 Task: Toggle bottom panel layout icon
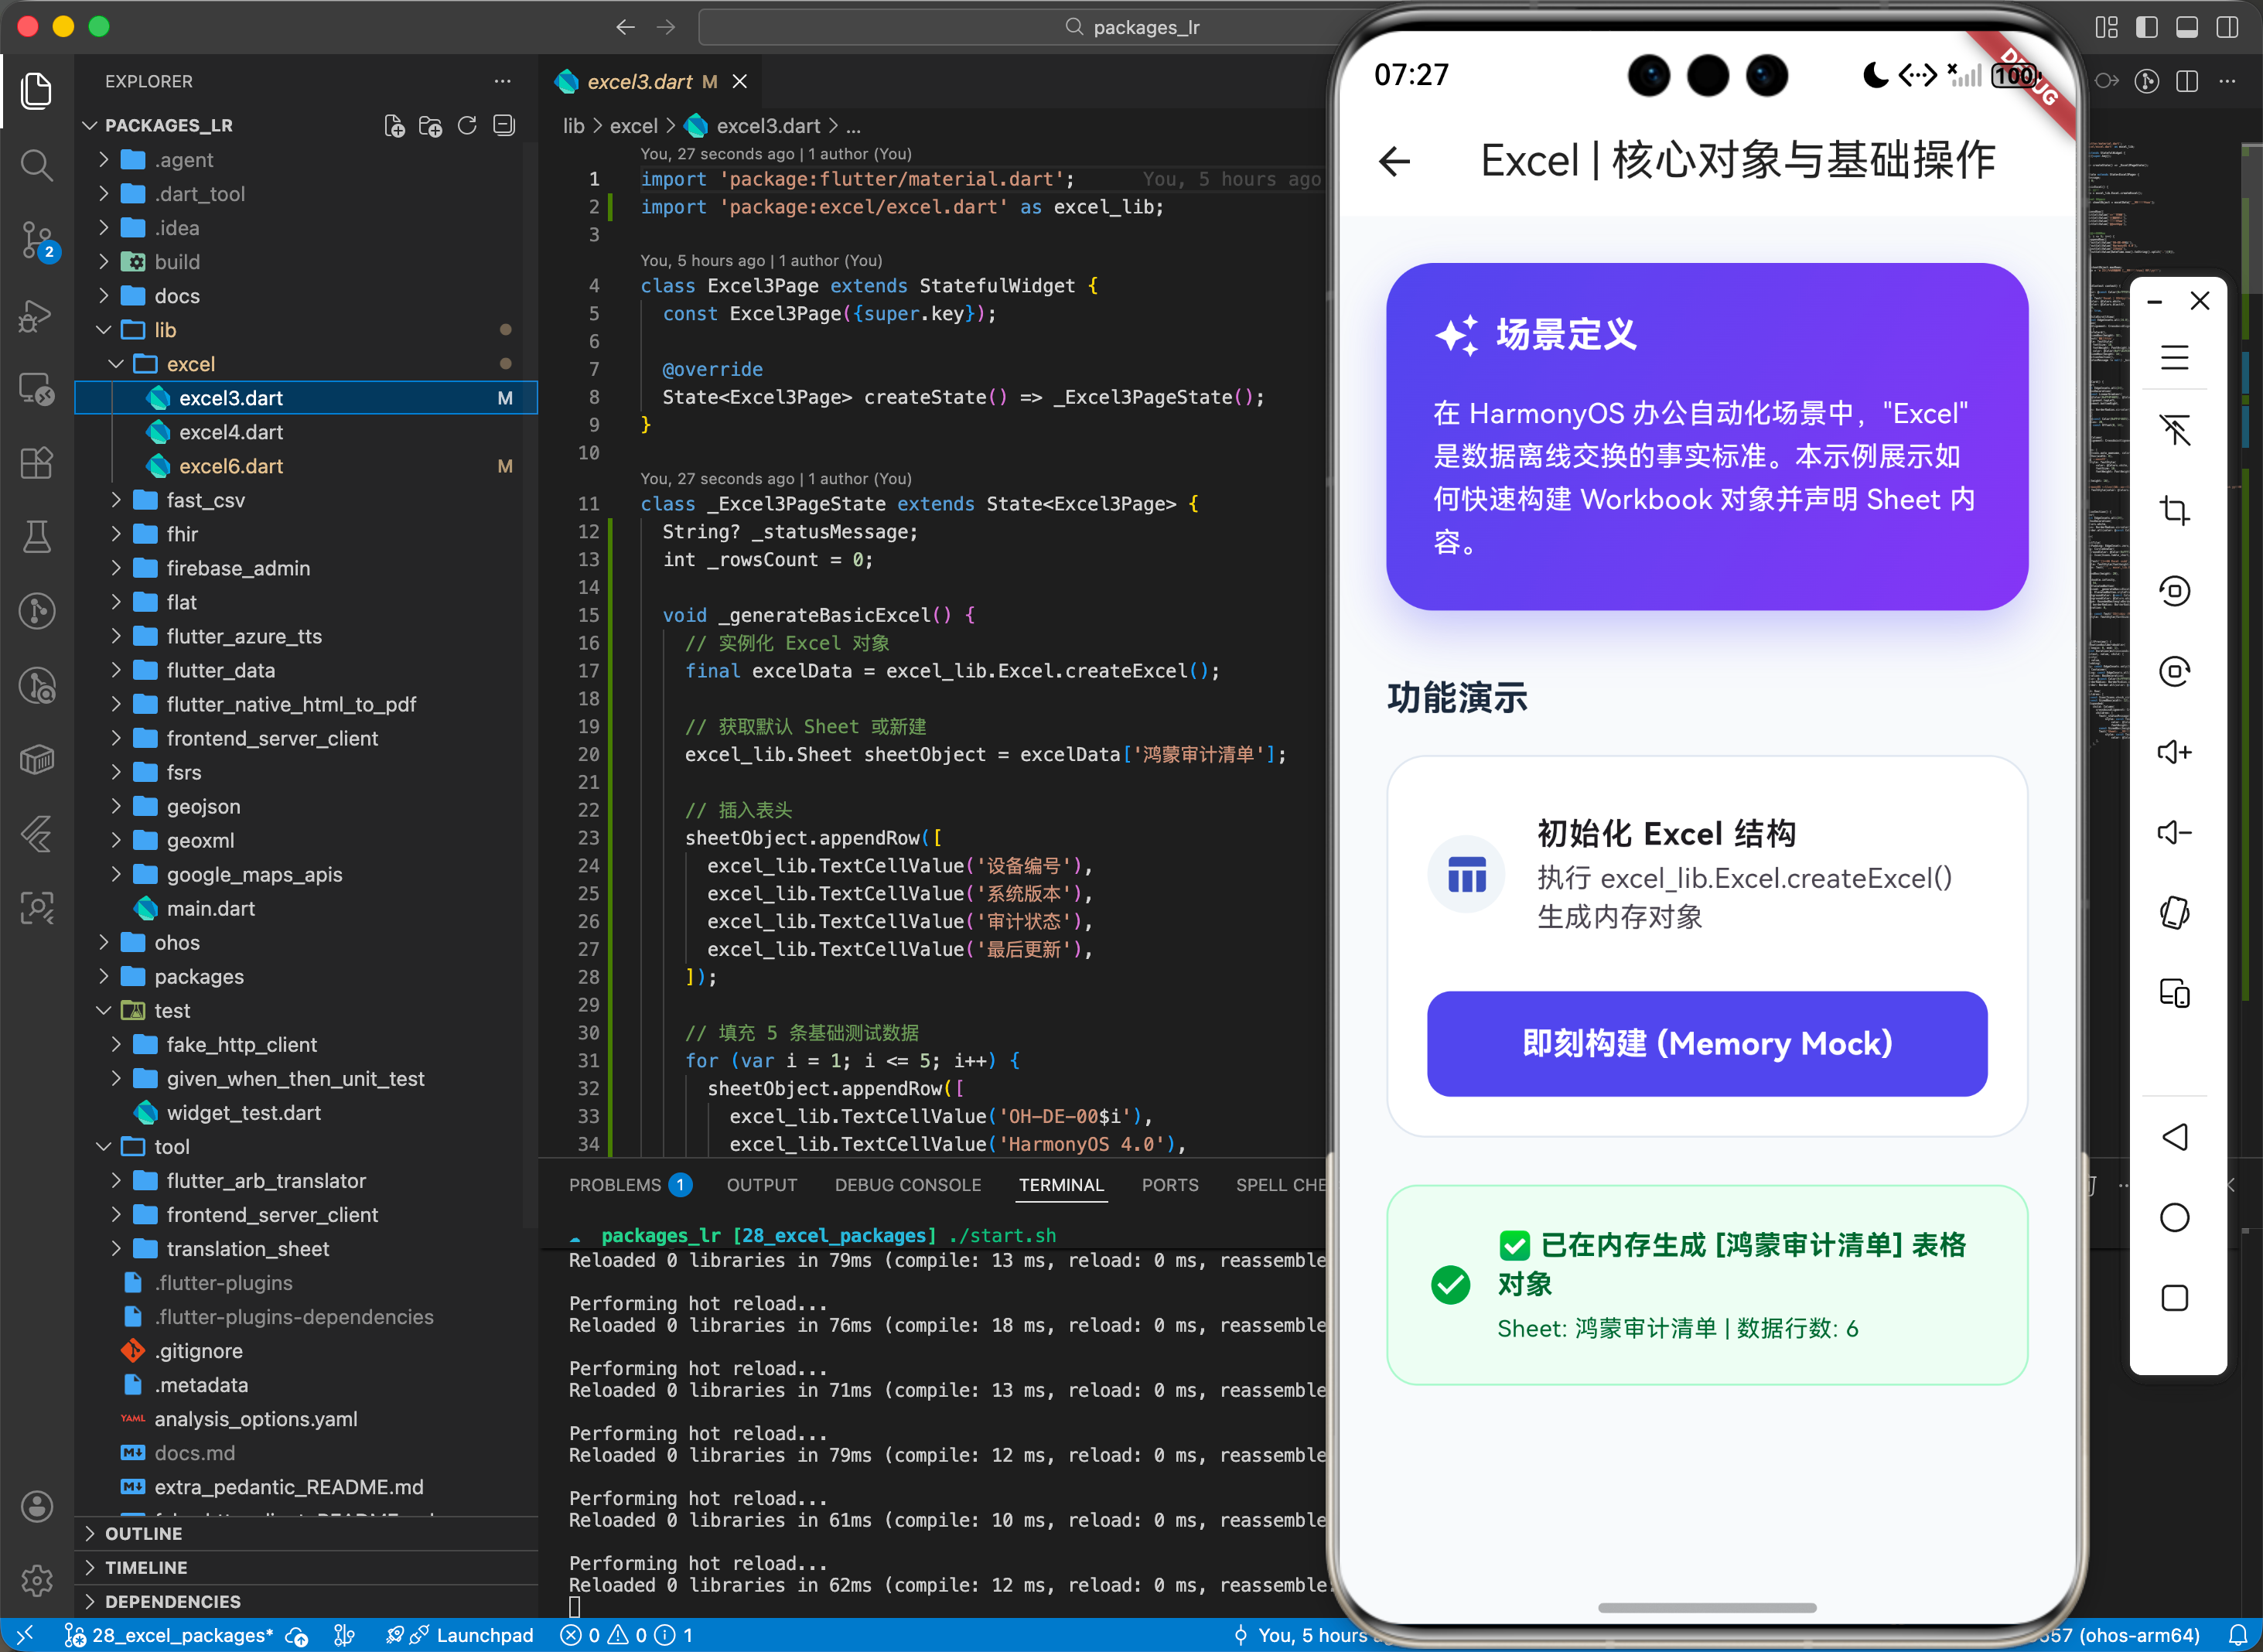pos(2186,27)
